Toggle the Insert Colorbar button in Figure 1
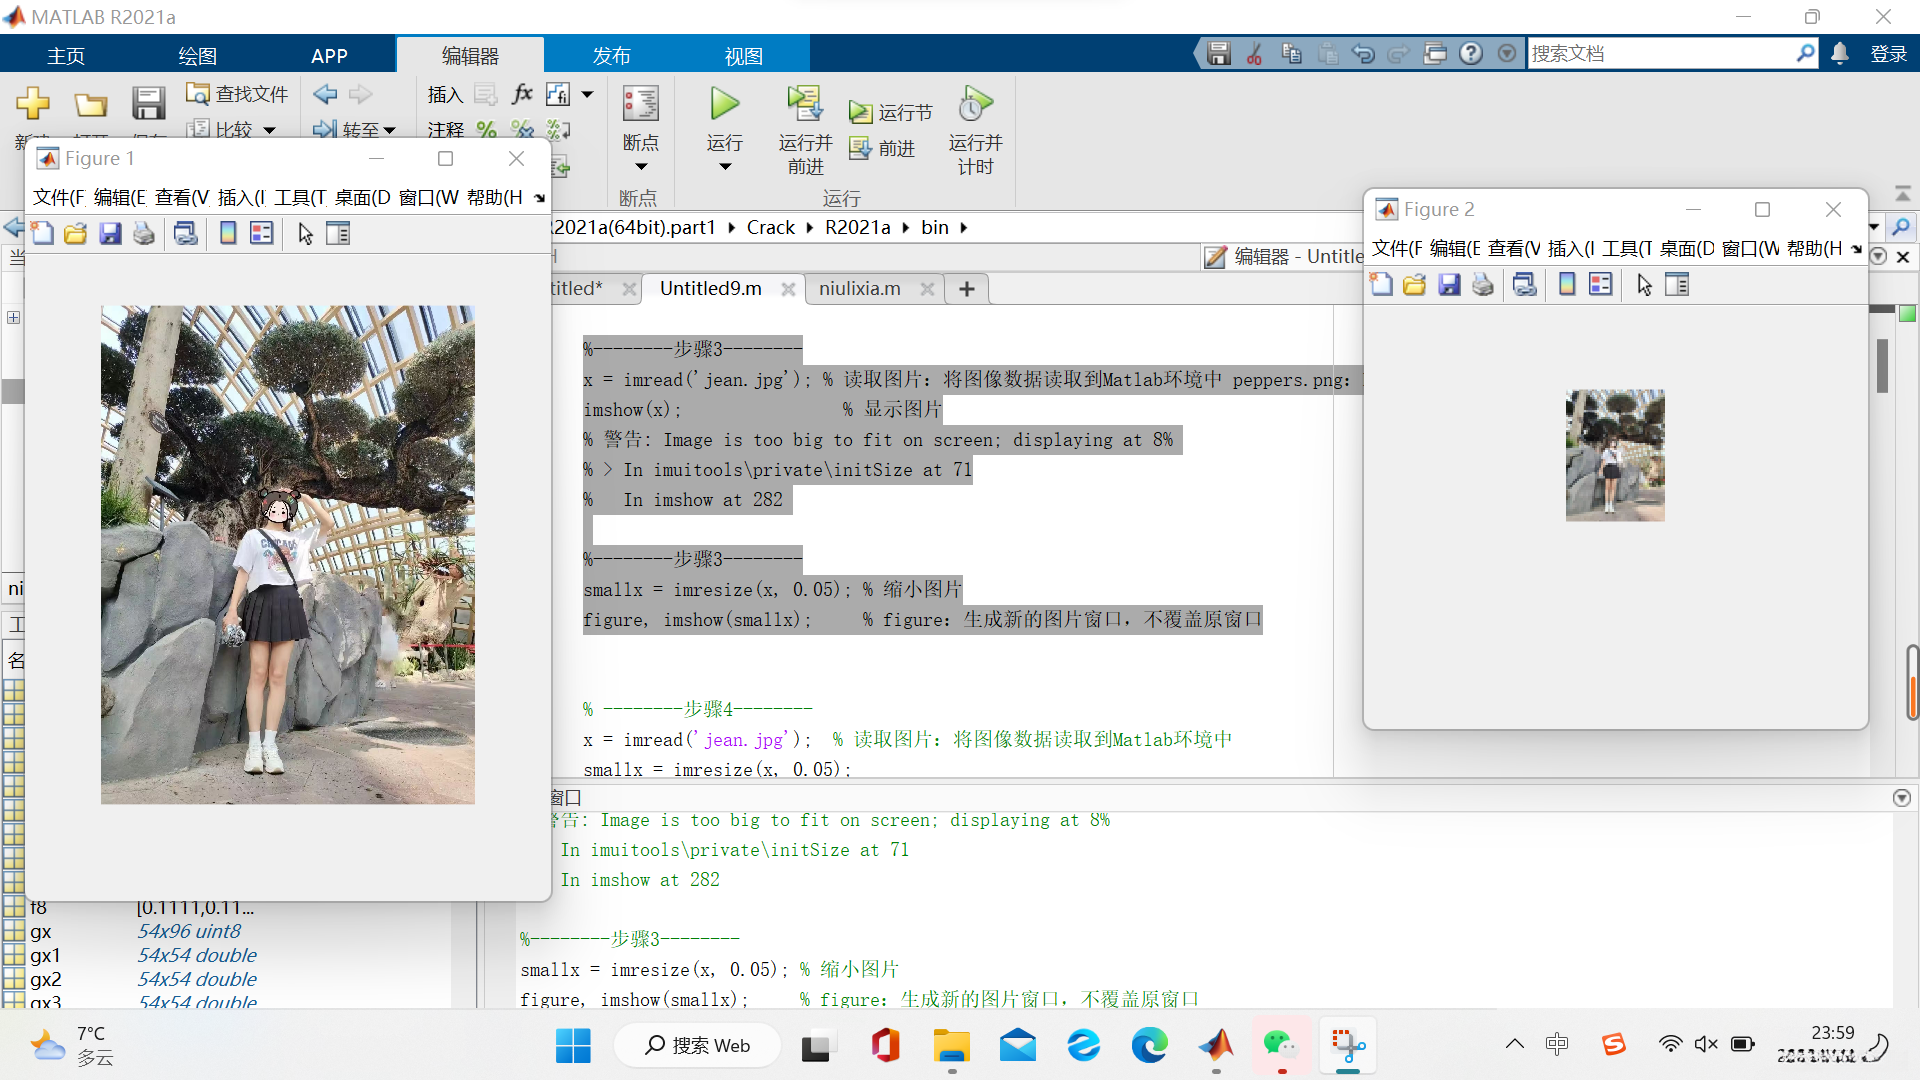This screenshot has height=1080, width=1920. 228,234
